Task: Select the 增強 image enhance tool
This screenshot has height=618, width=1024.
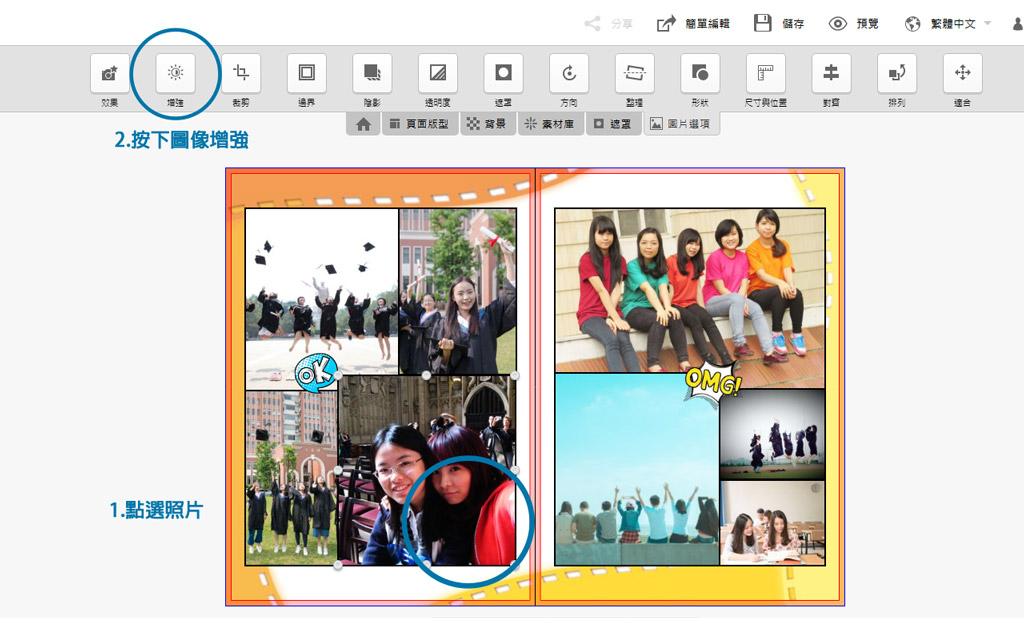Action: (x=175, y=73)
